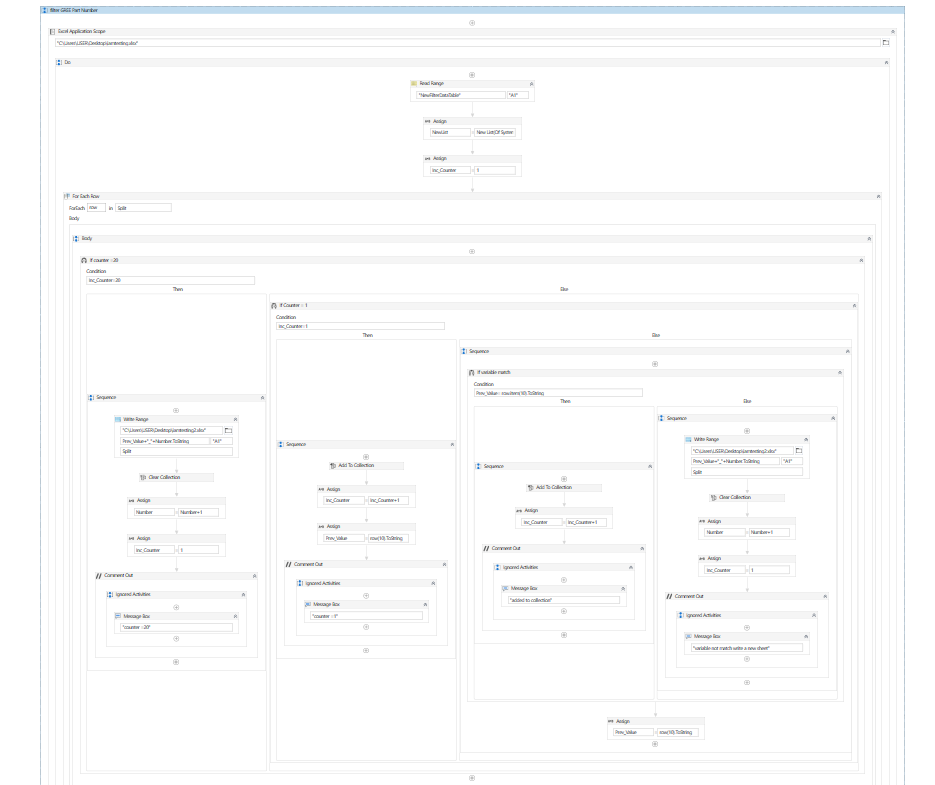Click the 'If variable match' title text
935x785 pixels.
coord(494,372)
